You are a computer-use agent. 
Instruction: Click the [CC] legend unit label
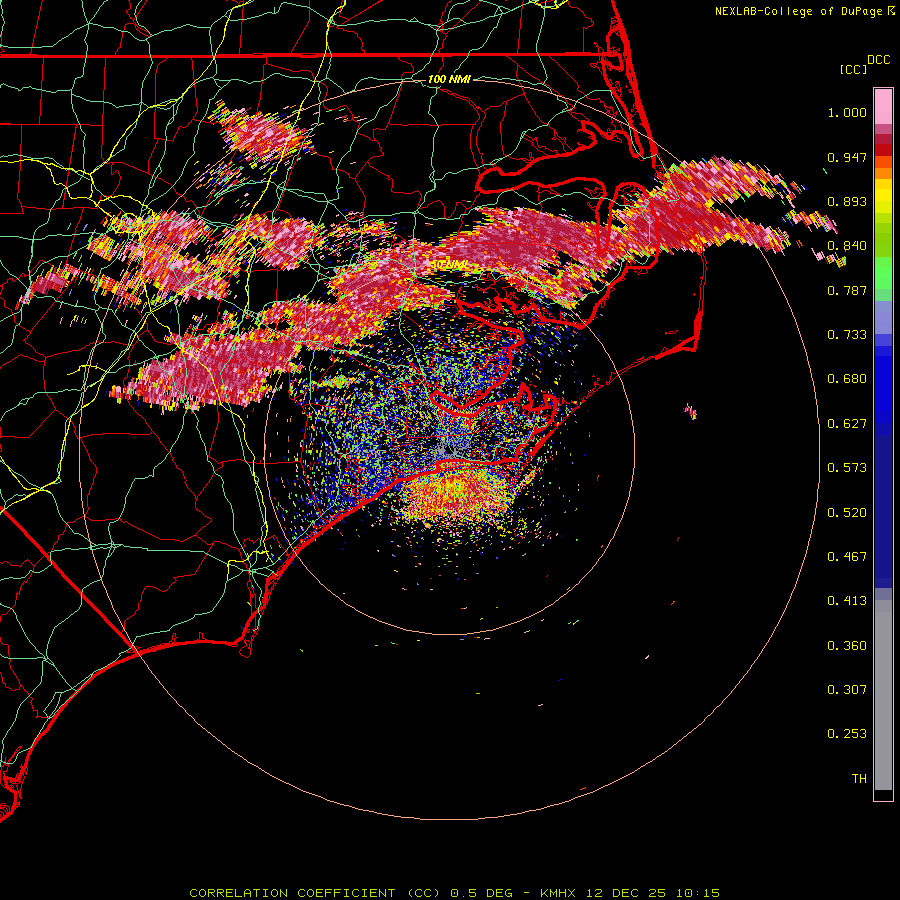[853, 69]
